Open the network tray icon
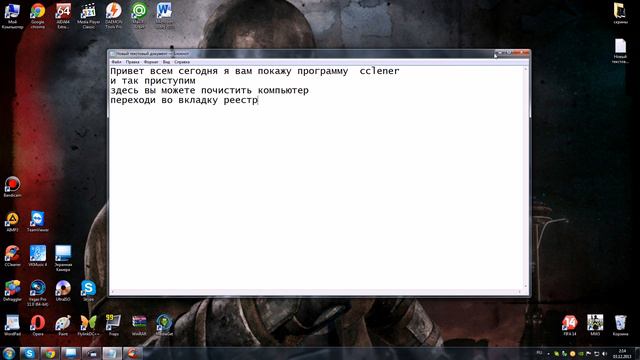 tap(597, 354)
